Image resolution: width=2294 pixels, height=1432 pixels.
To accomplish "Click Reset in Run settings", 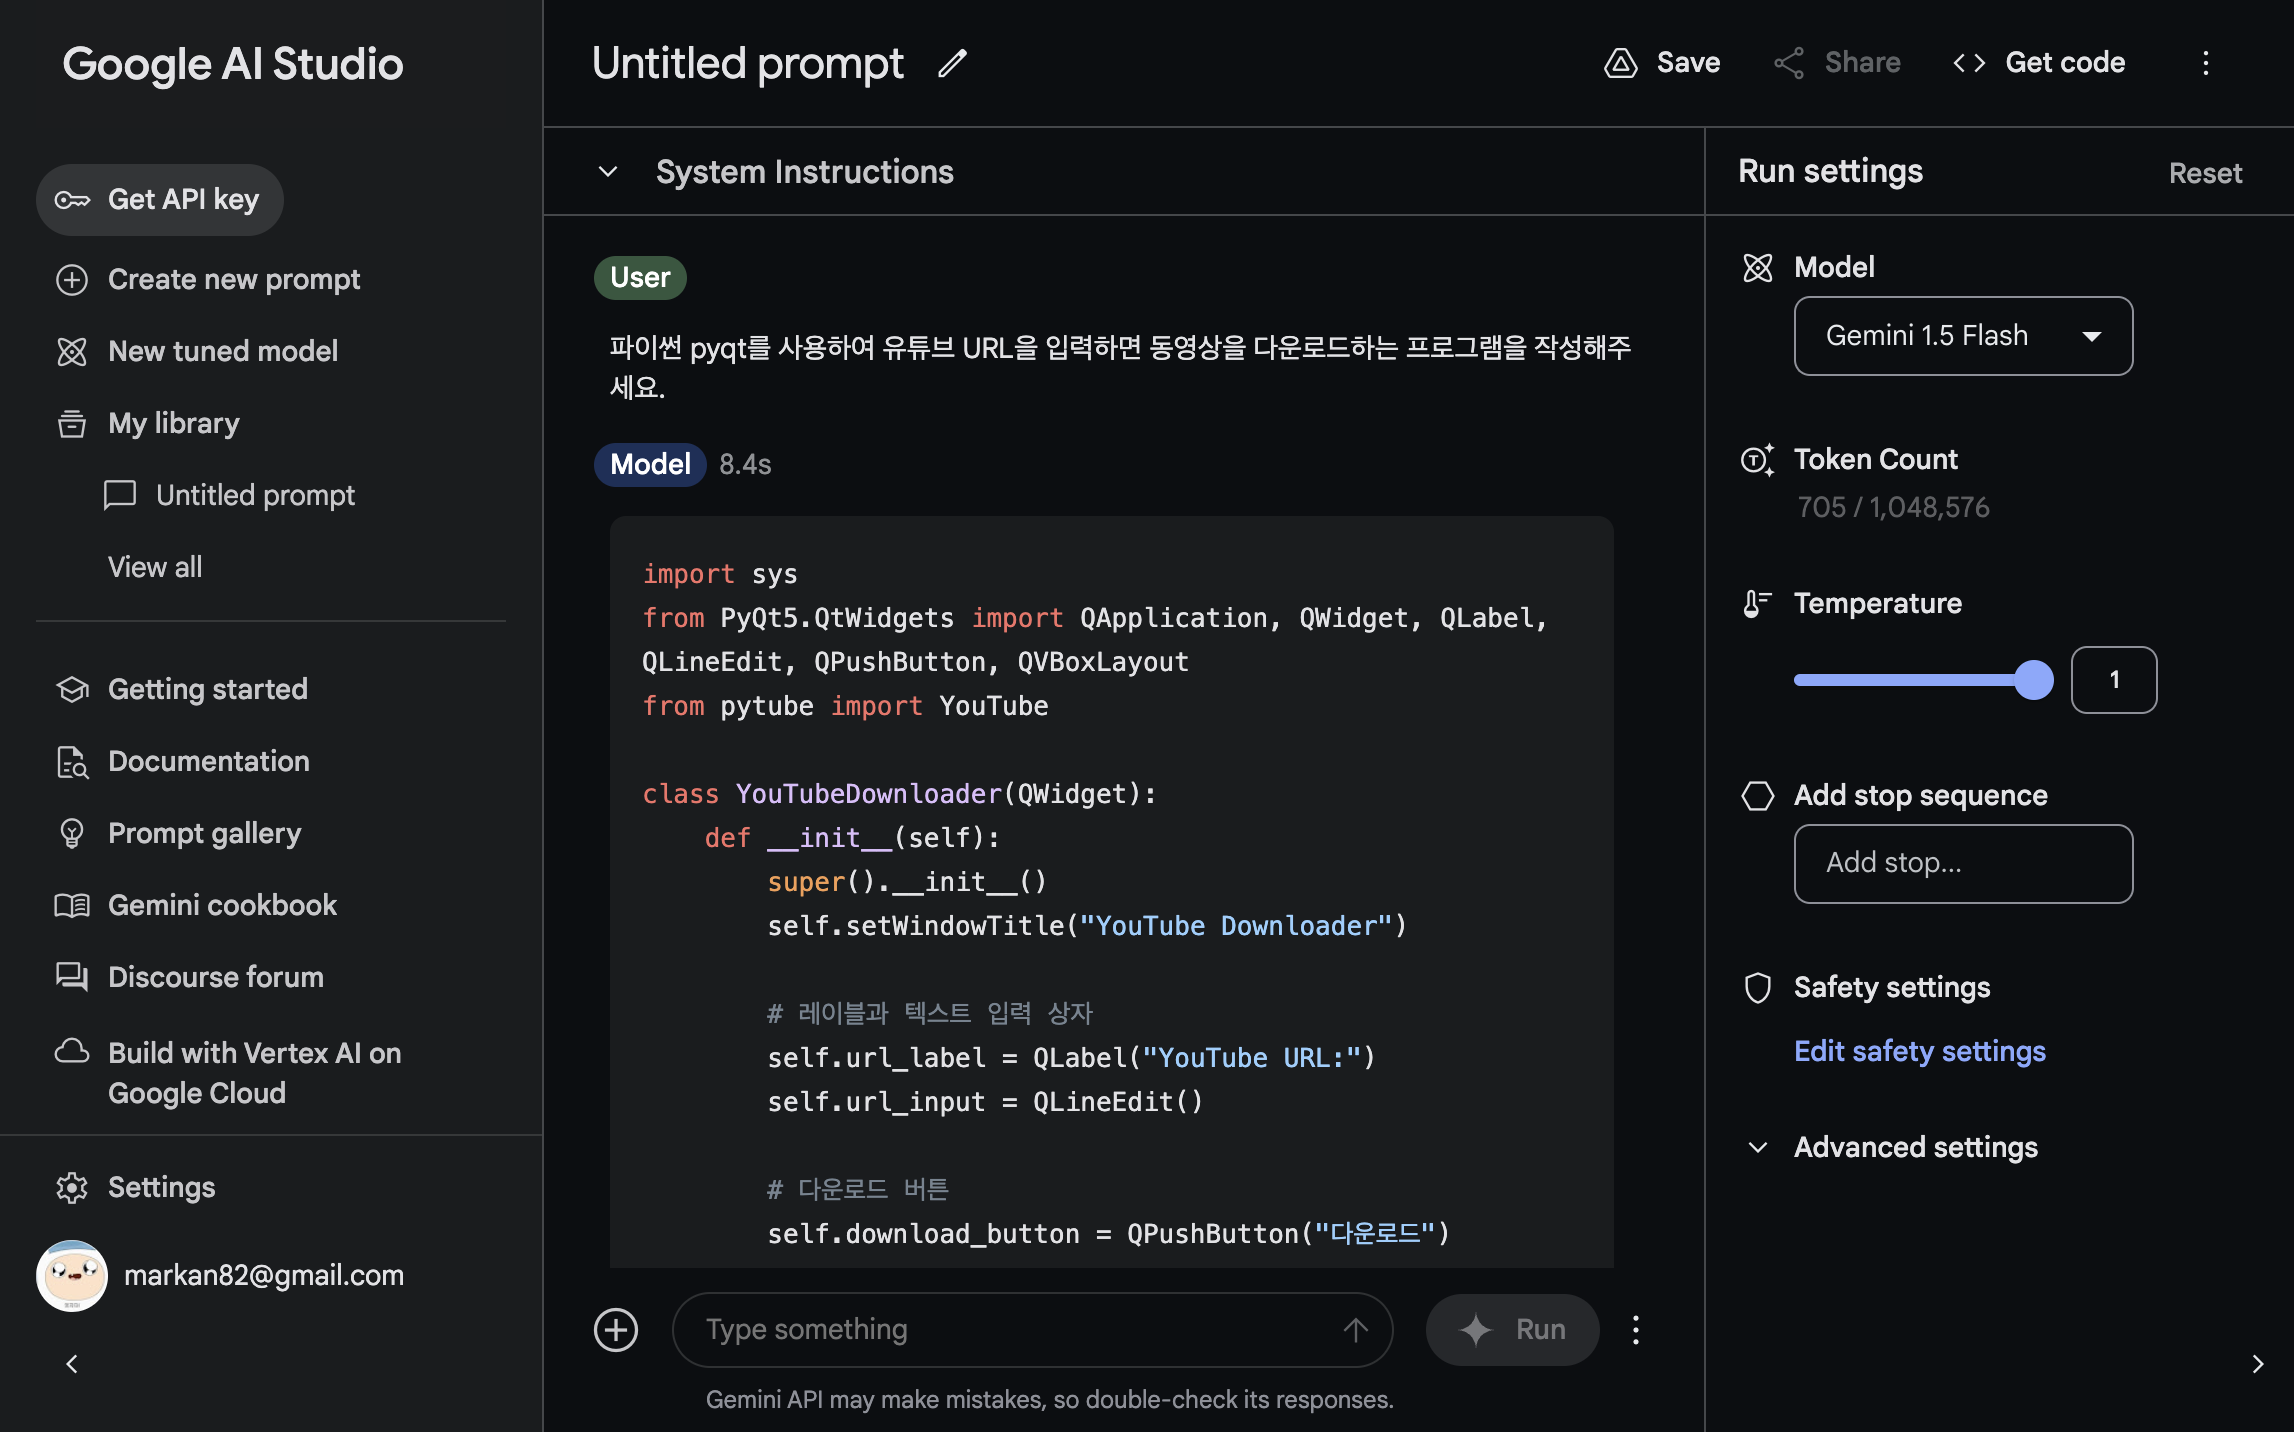I will click(2205, 173).
